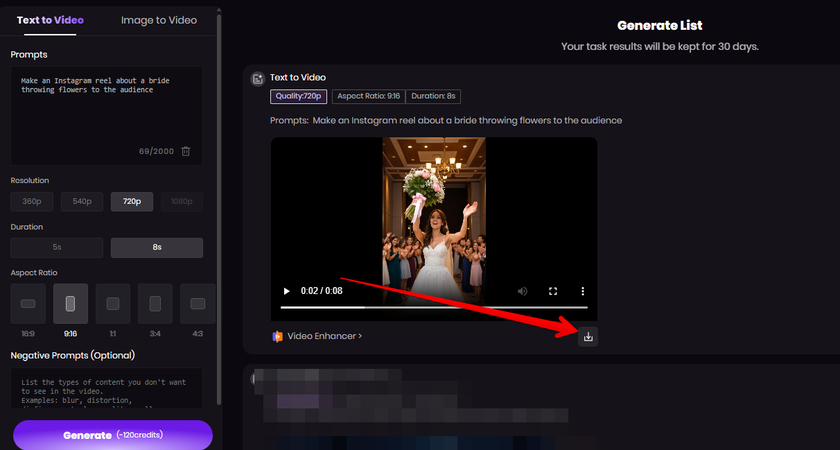Click the Duration: 8s tag
This screenshot has height=450, width=840.
pyautogui.click(x=433, y=96)
